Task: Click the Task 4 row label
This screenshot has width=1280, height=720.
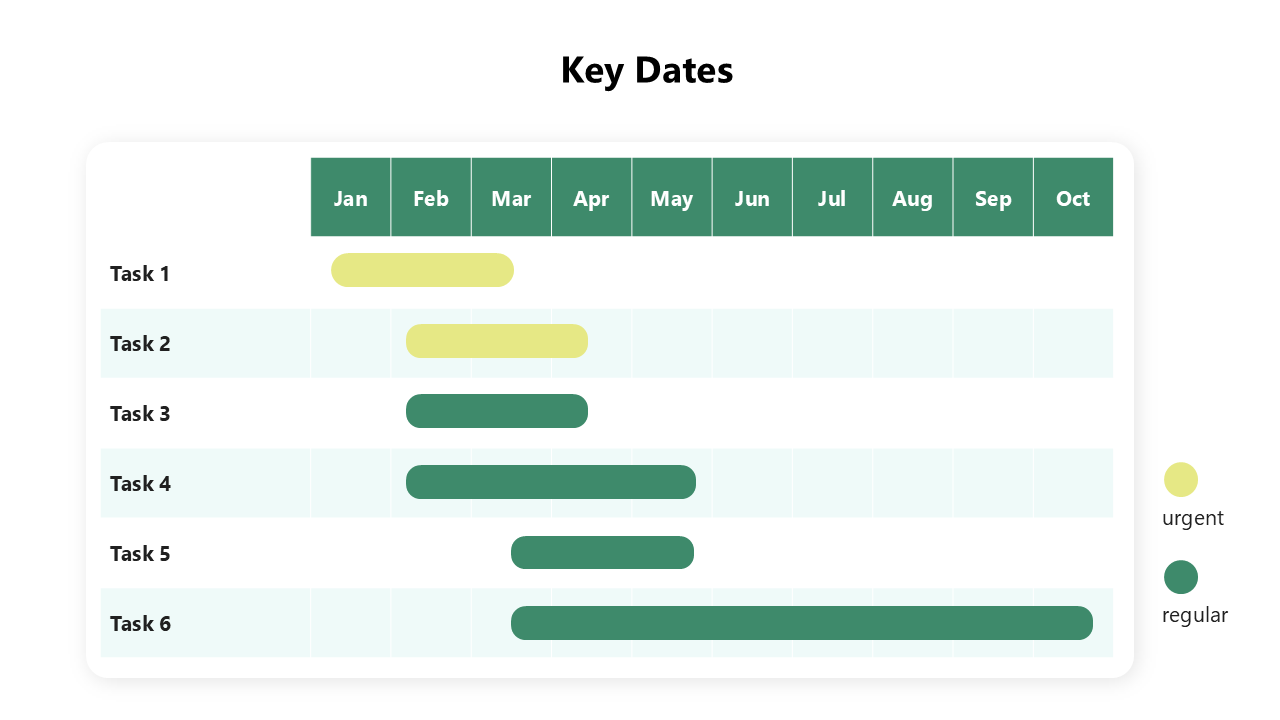Action: coord(140,484)
